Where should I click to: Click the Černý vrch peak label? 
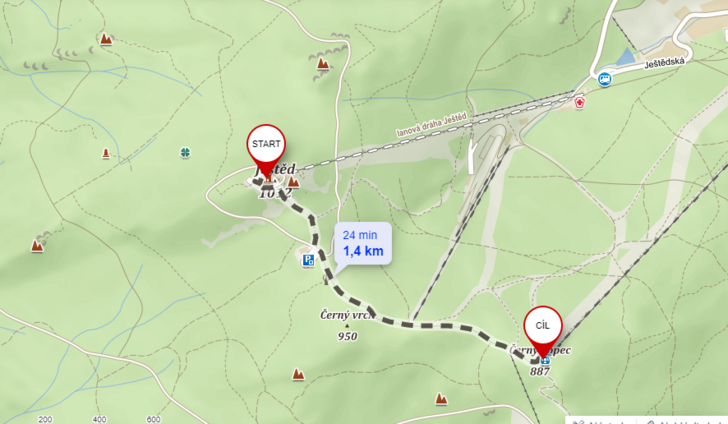tap(347, 315)
